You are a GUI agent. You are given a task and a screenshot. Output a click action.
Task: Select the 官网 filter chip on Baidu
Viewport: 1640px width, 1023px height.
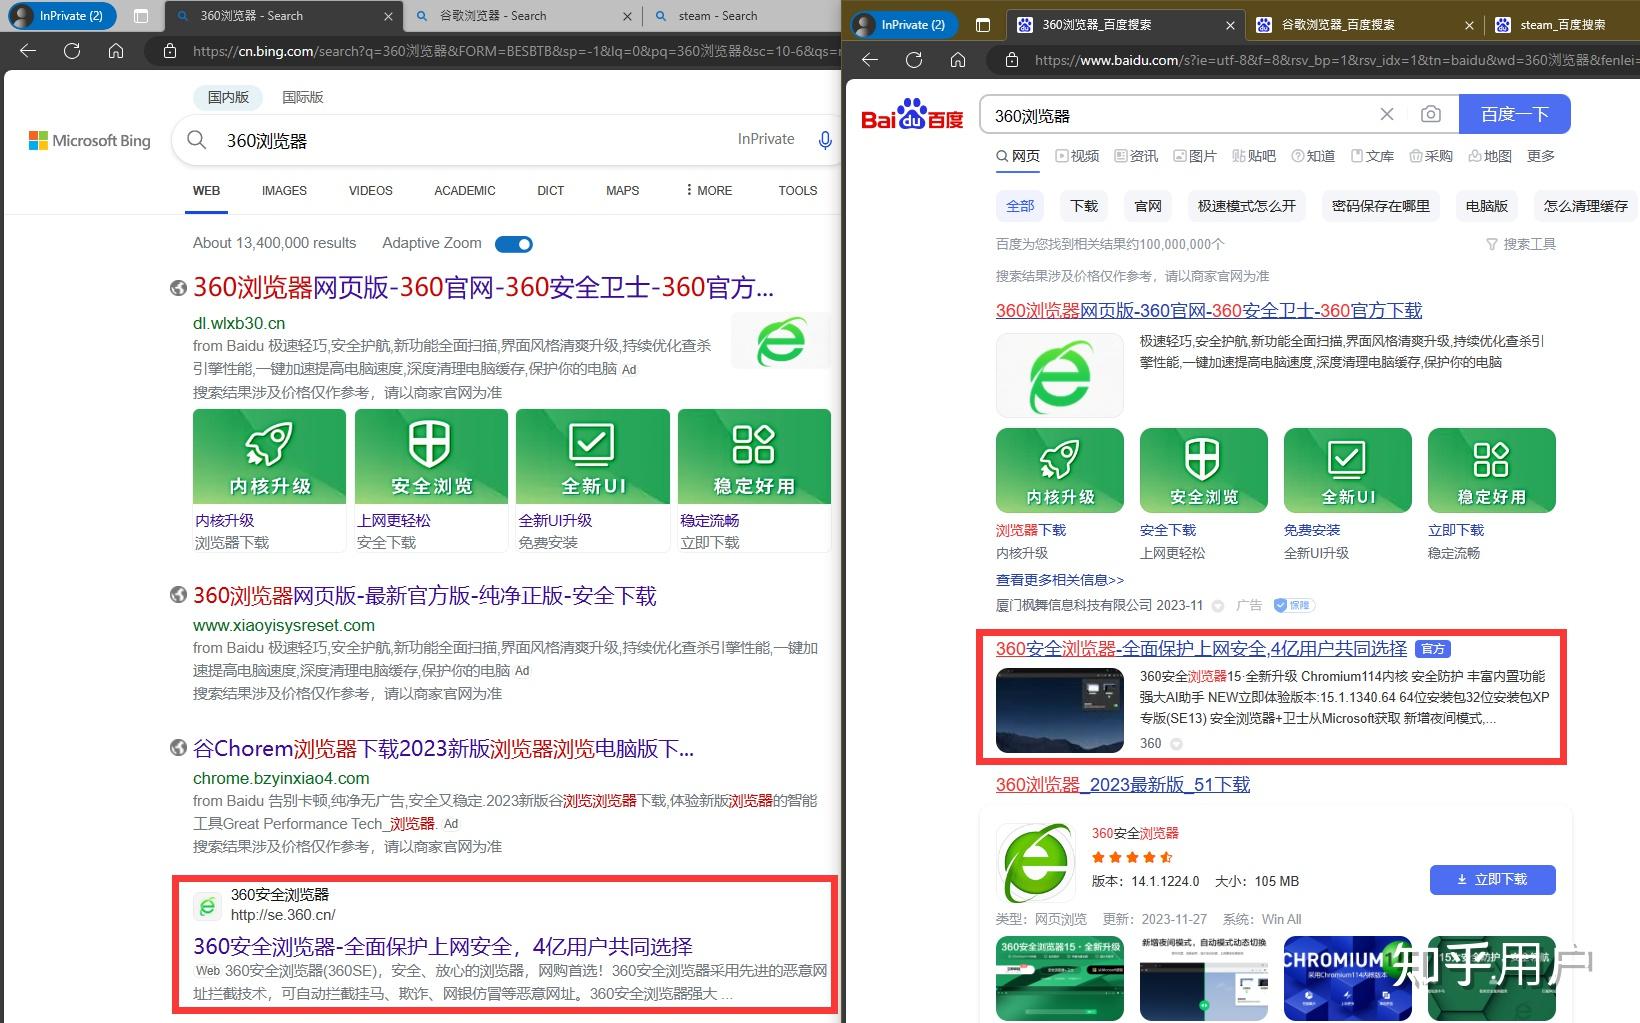point(1148,206)
